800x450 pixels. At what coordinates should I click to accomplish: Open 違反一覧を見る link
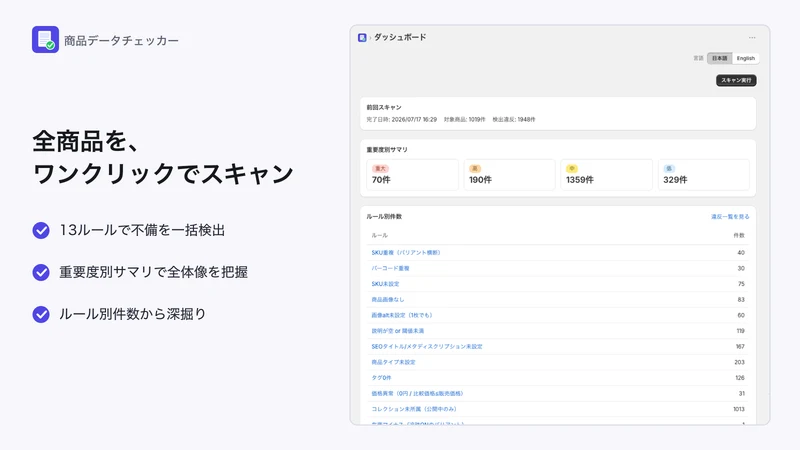click(x=730, y=217)
